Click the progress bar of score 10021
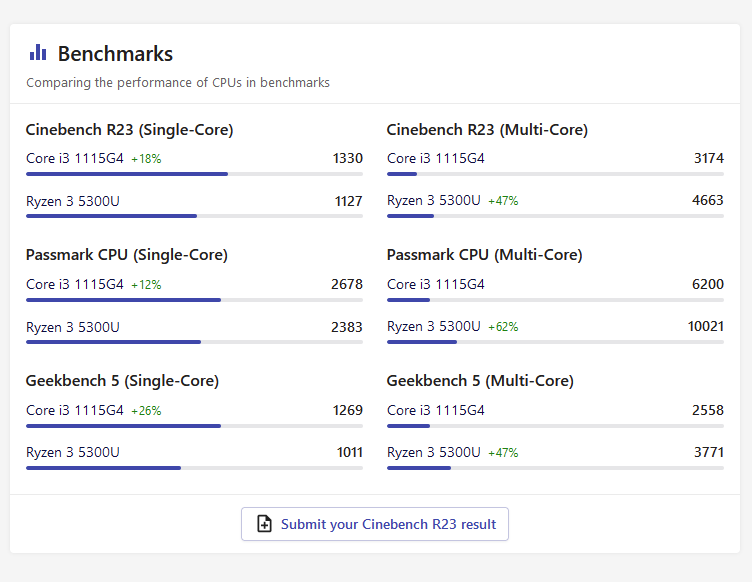Viewport: 752px width, 582px height. (x=555, y=342)
